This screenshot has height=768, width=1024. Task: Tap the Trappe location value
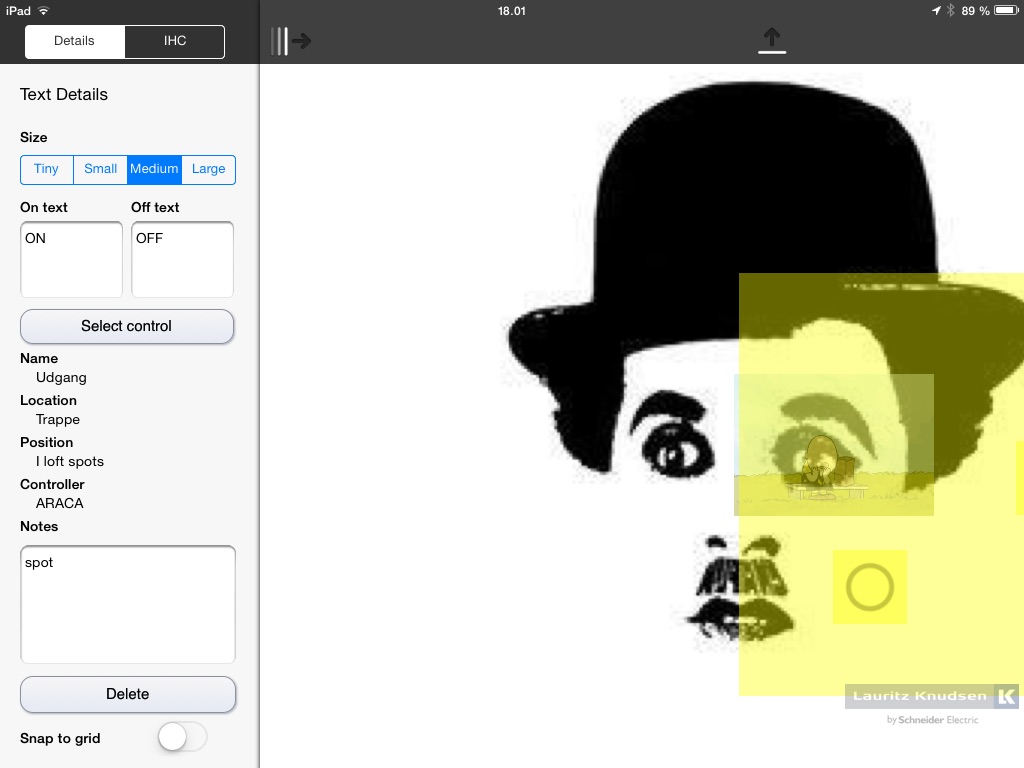[x=58, y=419]
